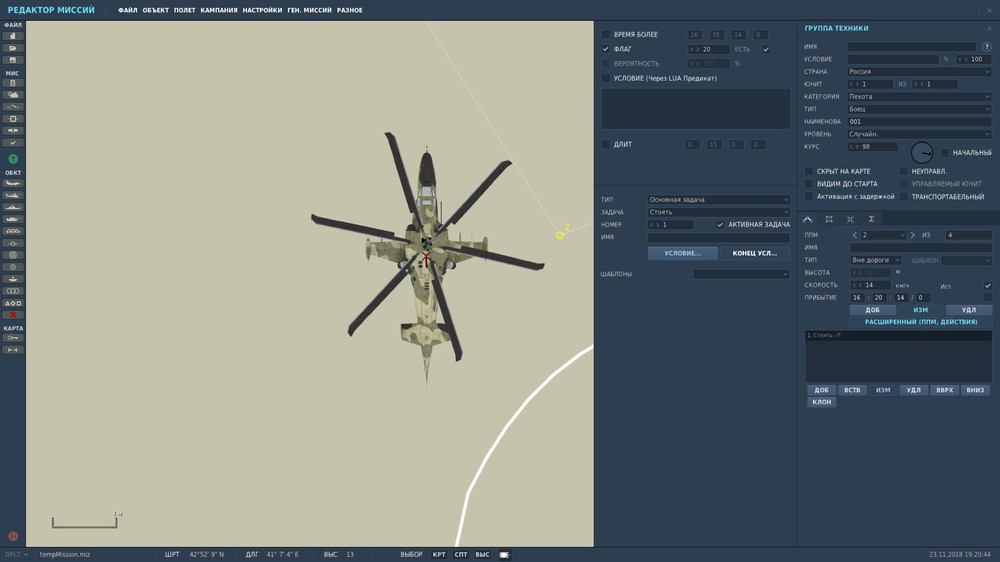Open the ТИП dropdown showing Основная задача
Screen dimensions: 1000x562
719,200
